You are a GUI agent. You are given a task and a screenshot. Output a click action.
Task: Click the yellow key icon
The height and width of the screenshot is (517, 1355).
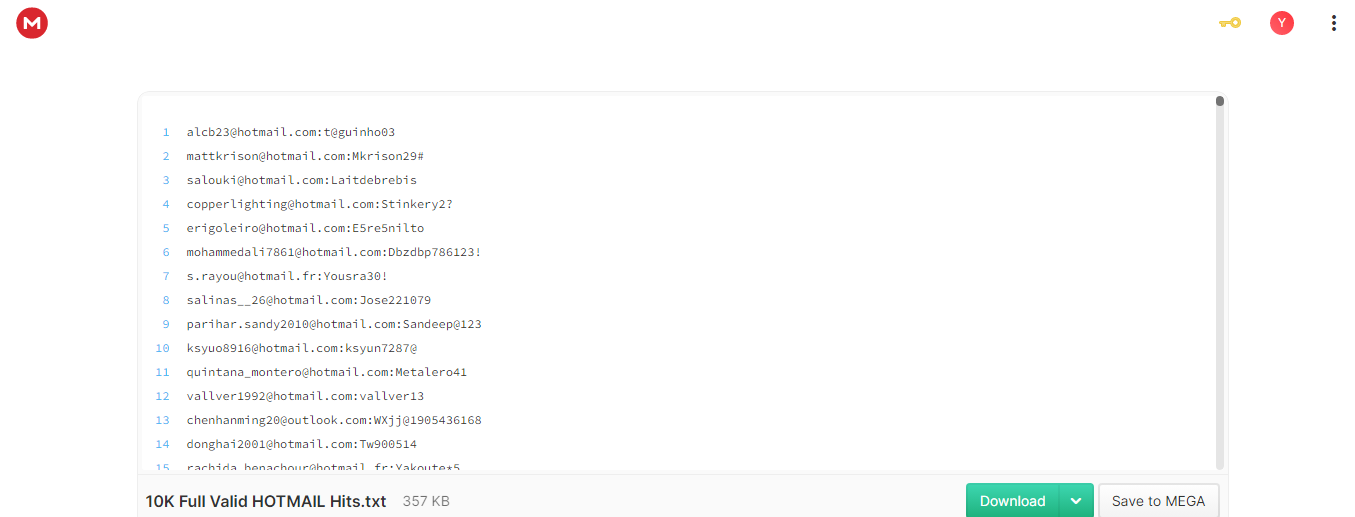tap(1229, 23)
